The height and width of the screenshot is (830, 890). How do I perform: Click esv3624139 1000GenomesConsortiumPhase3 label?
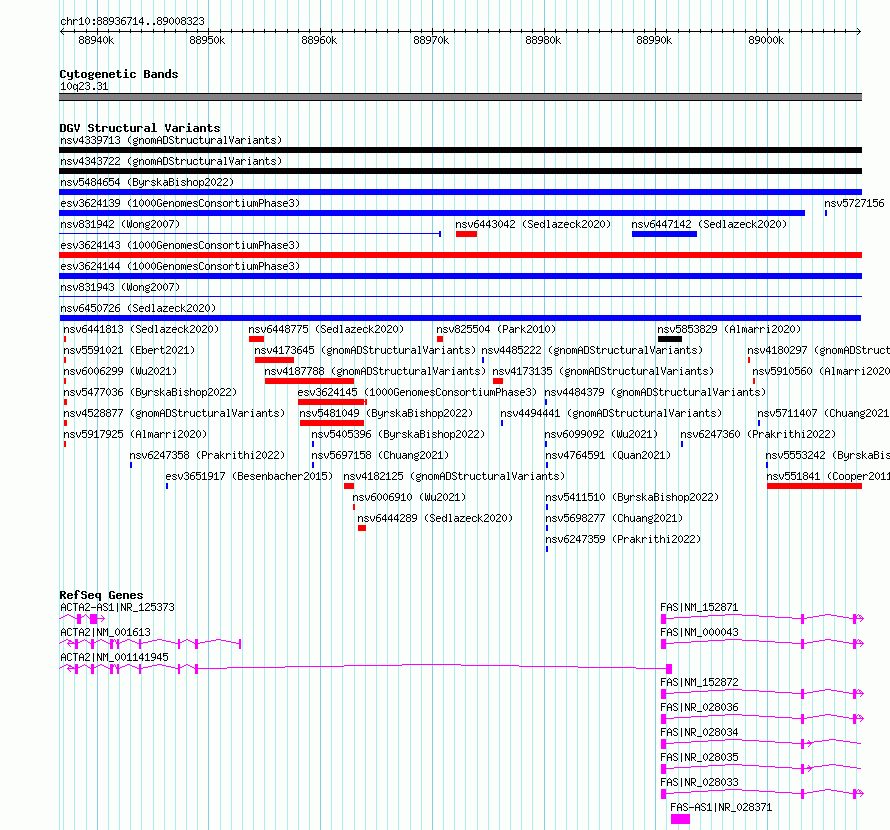[x=180, y=203]
